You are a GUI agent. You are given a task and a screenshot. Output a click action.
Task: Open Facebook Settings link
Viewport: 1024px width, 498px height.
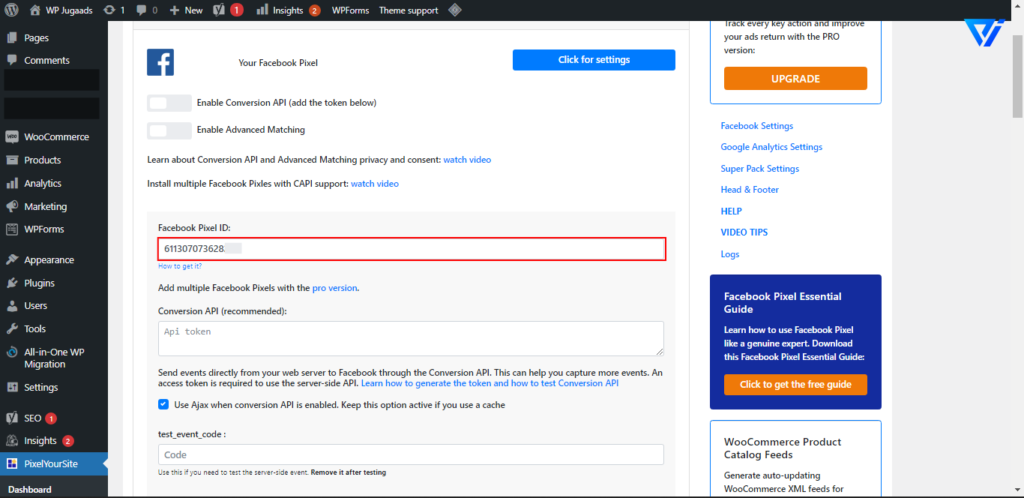(x=757, y=126)
